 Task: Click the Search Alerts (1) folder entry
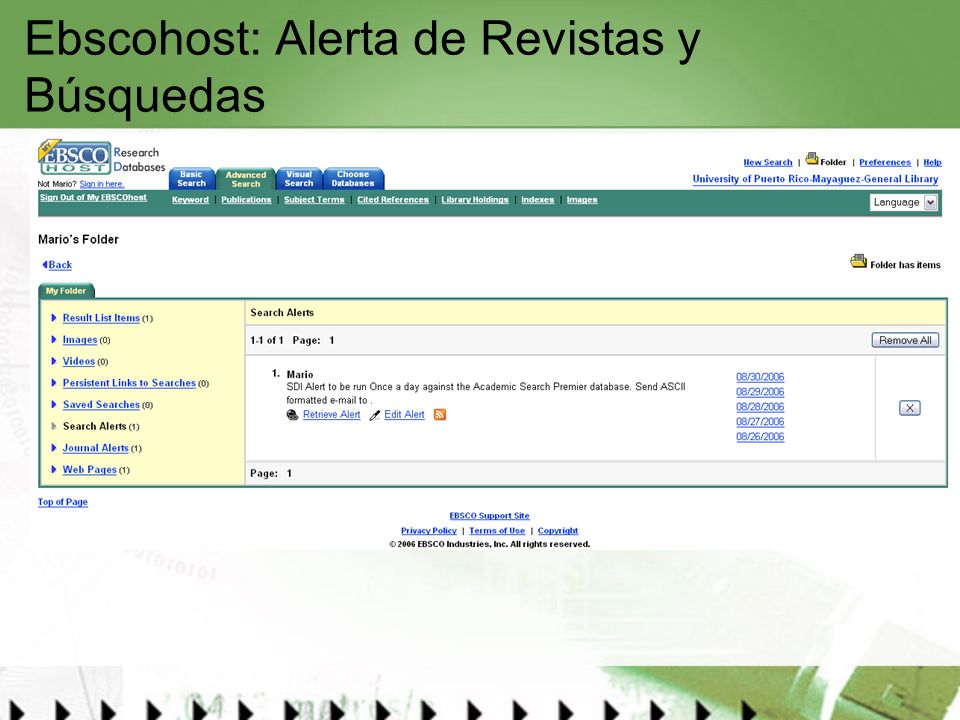click(101, 426)
